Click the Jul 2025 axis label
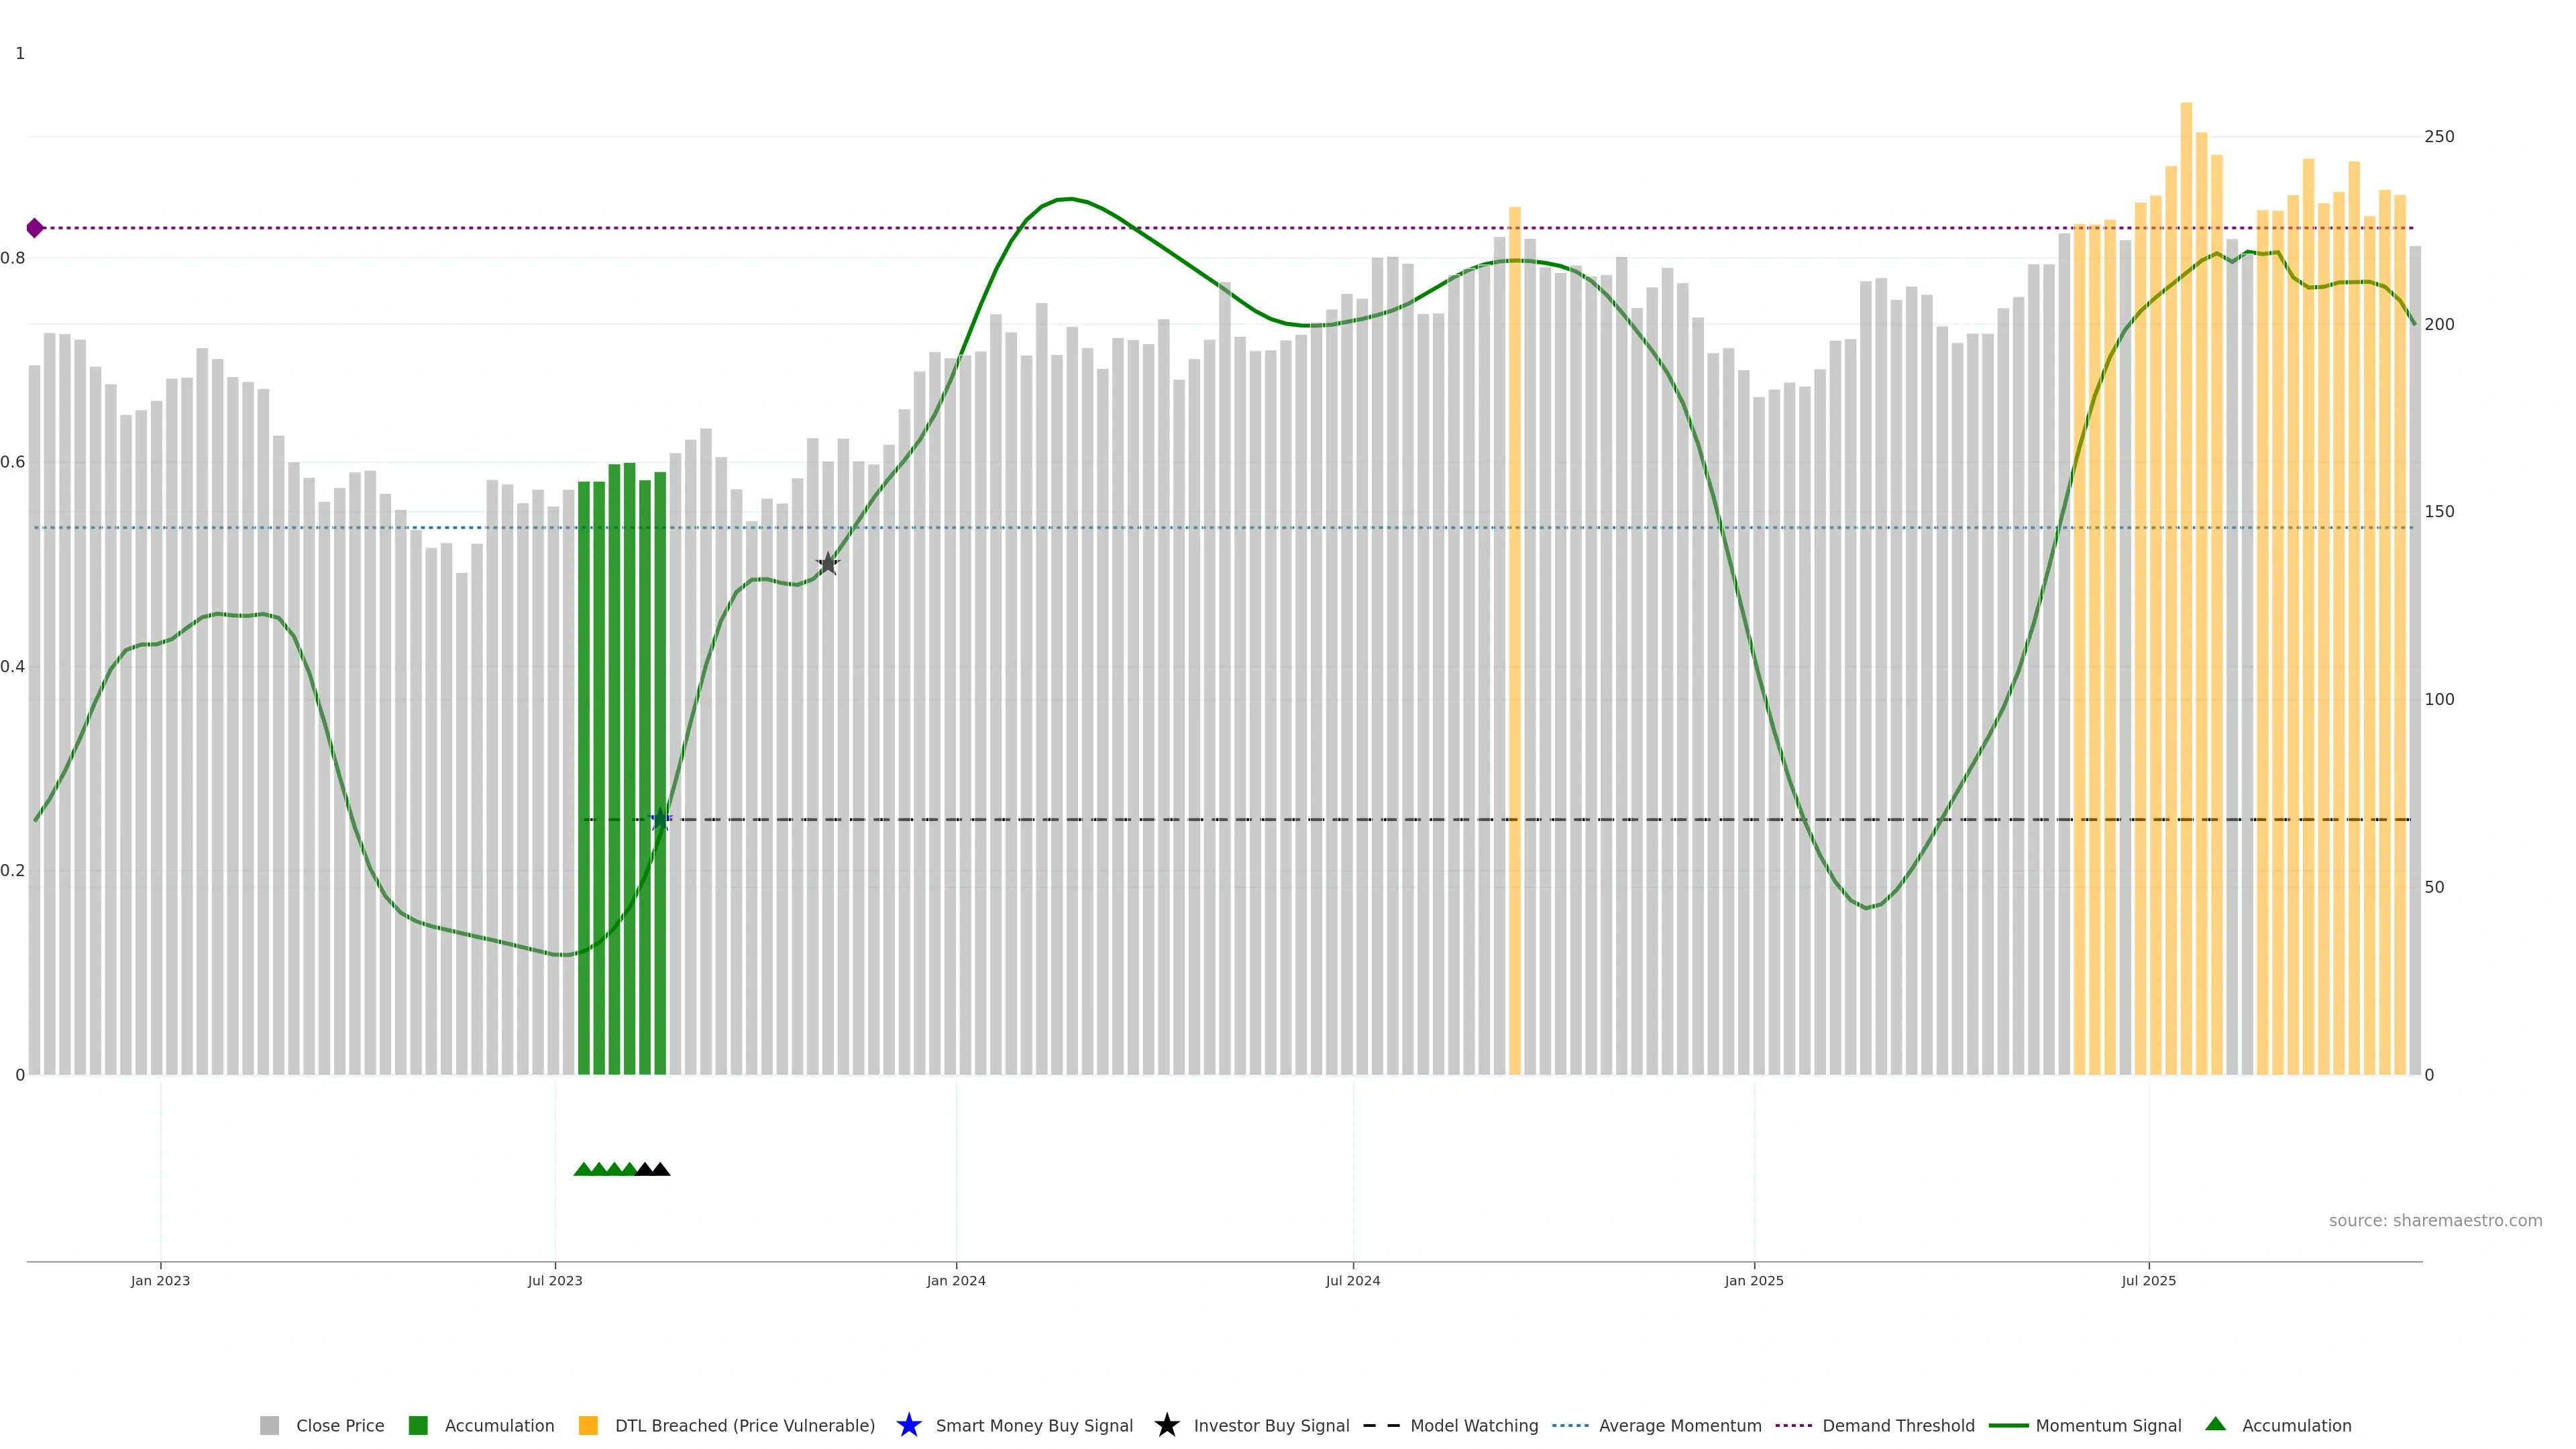 coord(2148,1281)
